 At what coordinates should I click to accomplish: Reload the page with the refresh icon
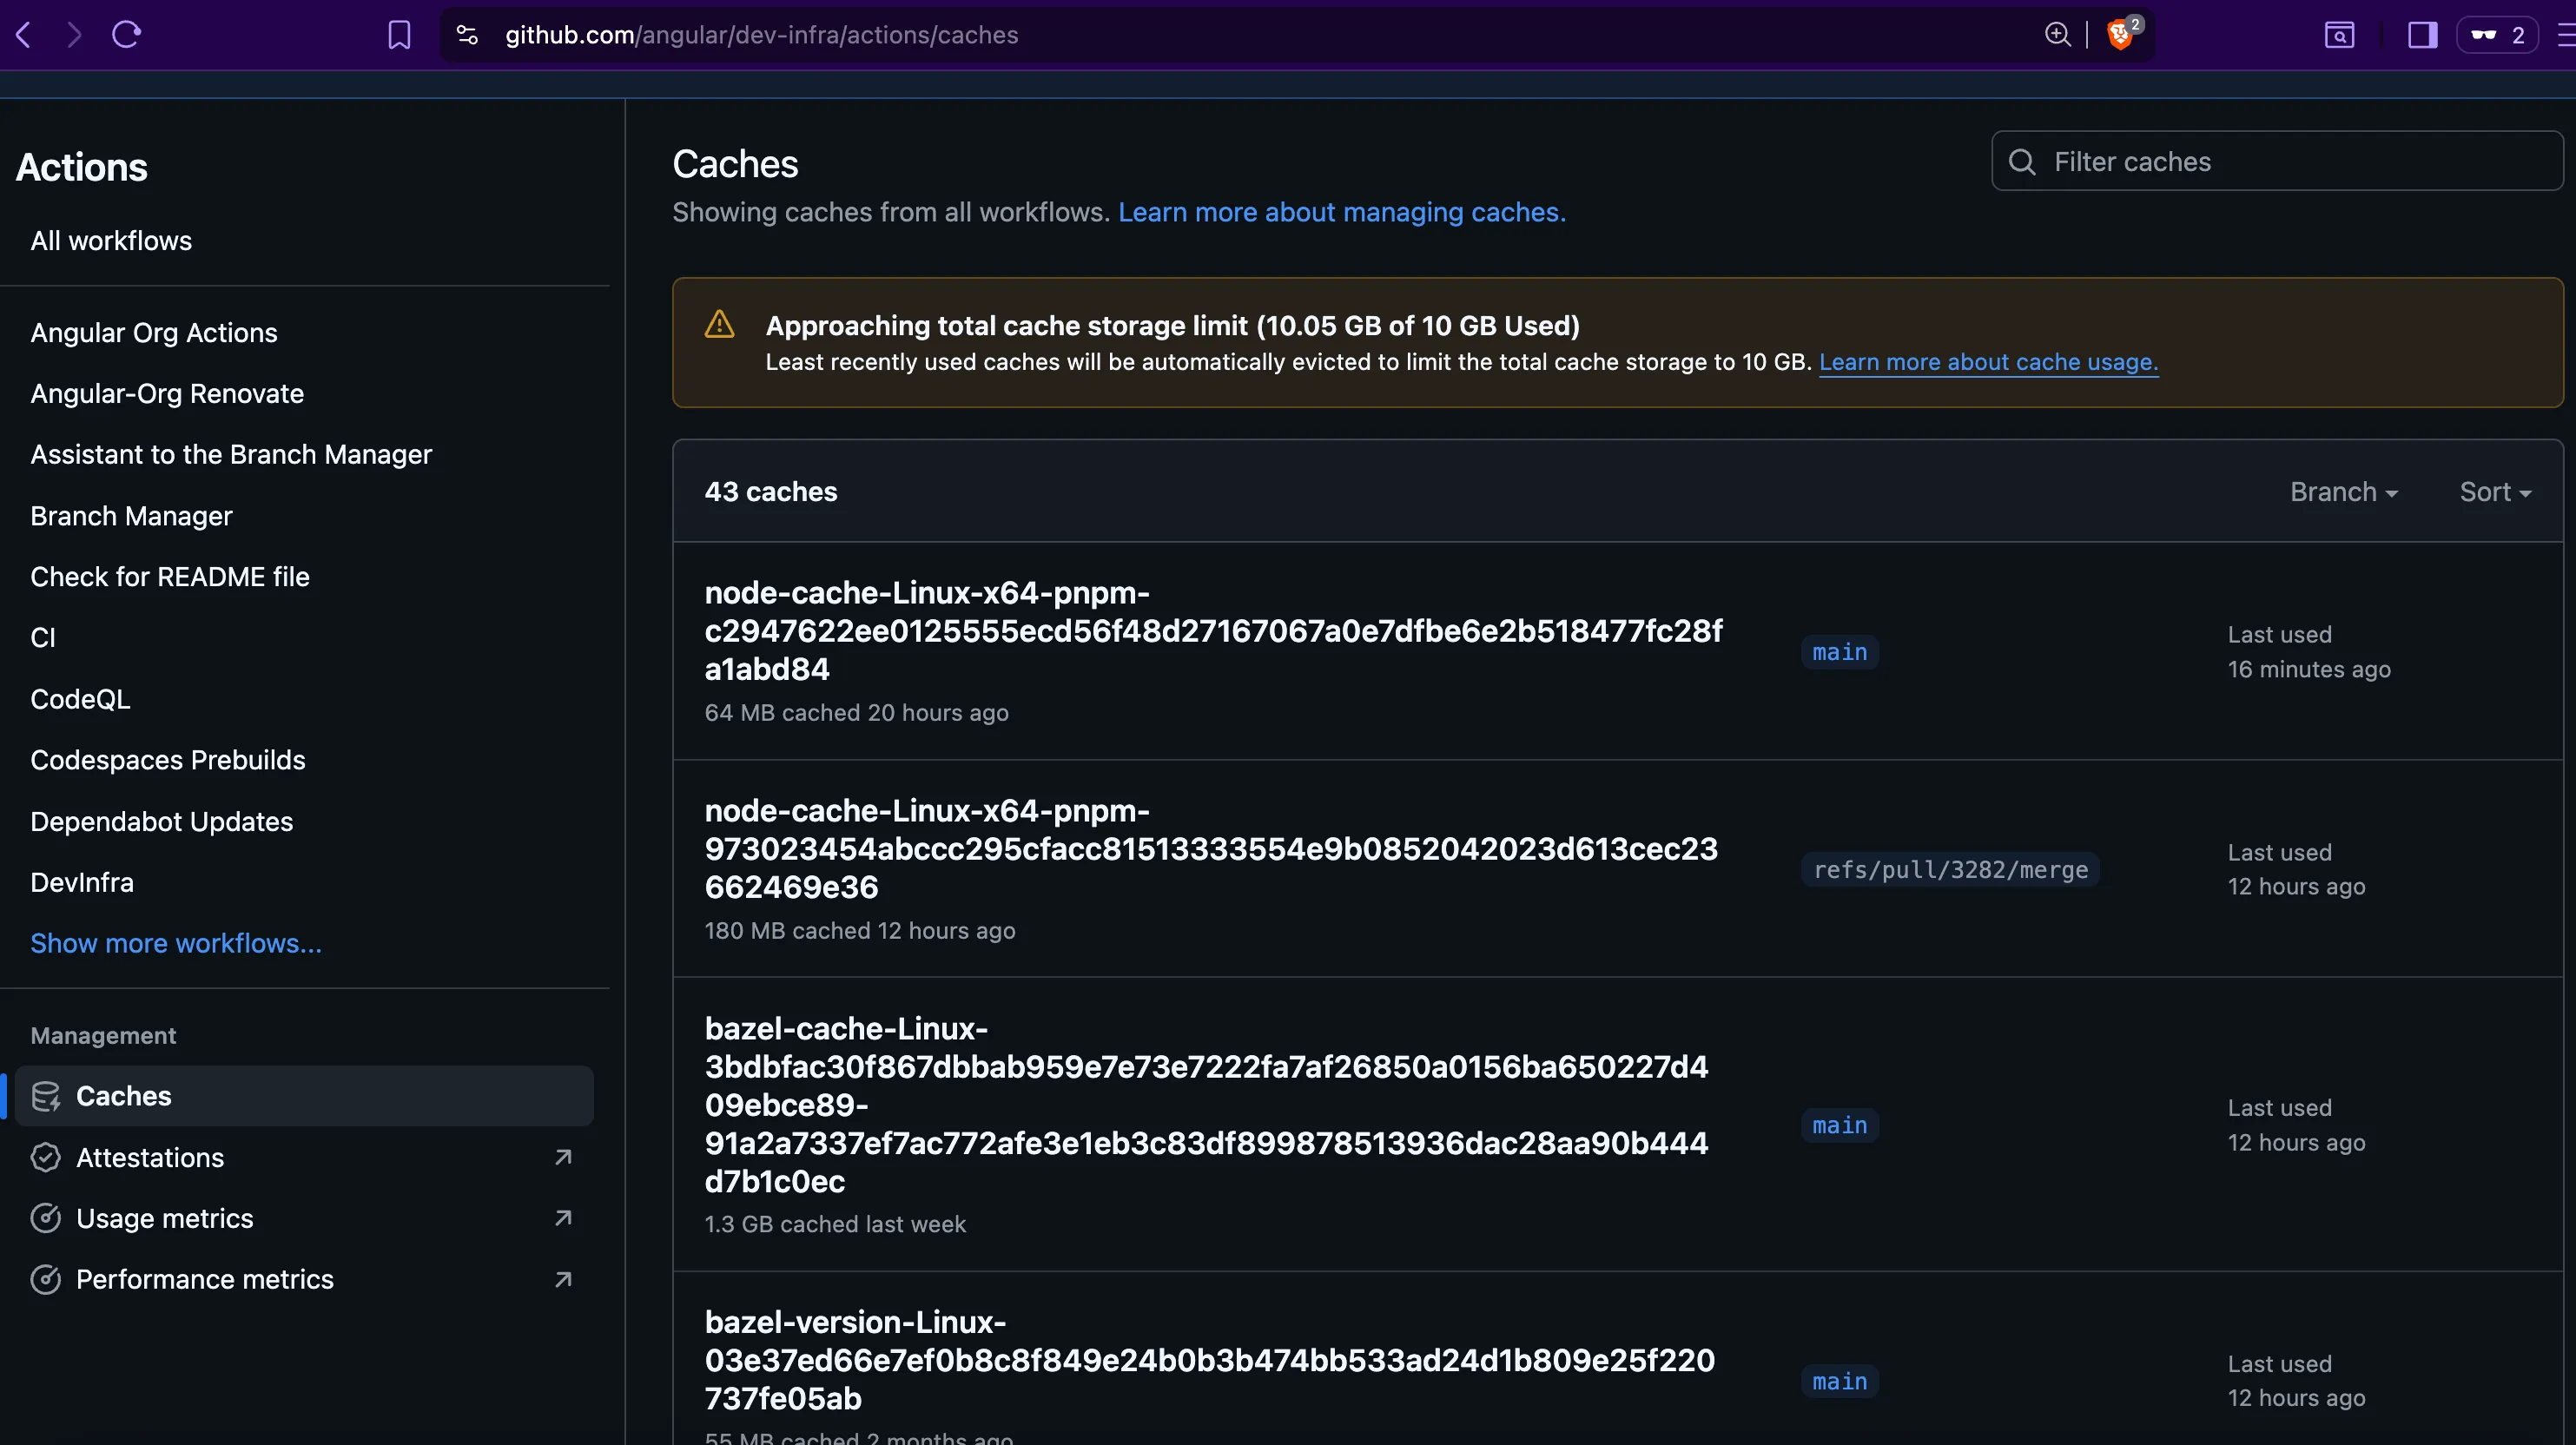click(x=126, y=34)
